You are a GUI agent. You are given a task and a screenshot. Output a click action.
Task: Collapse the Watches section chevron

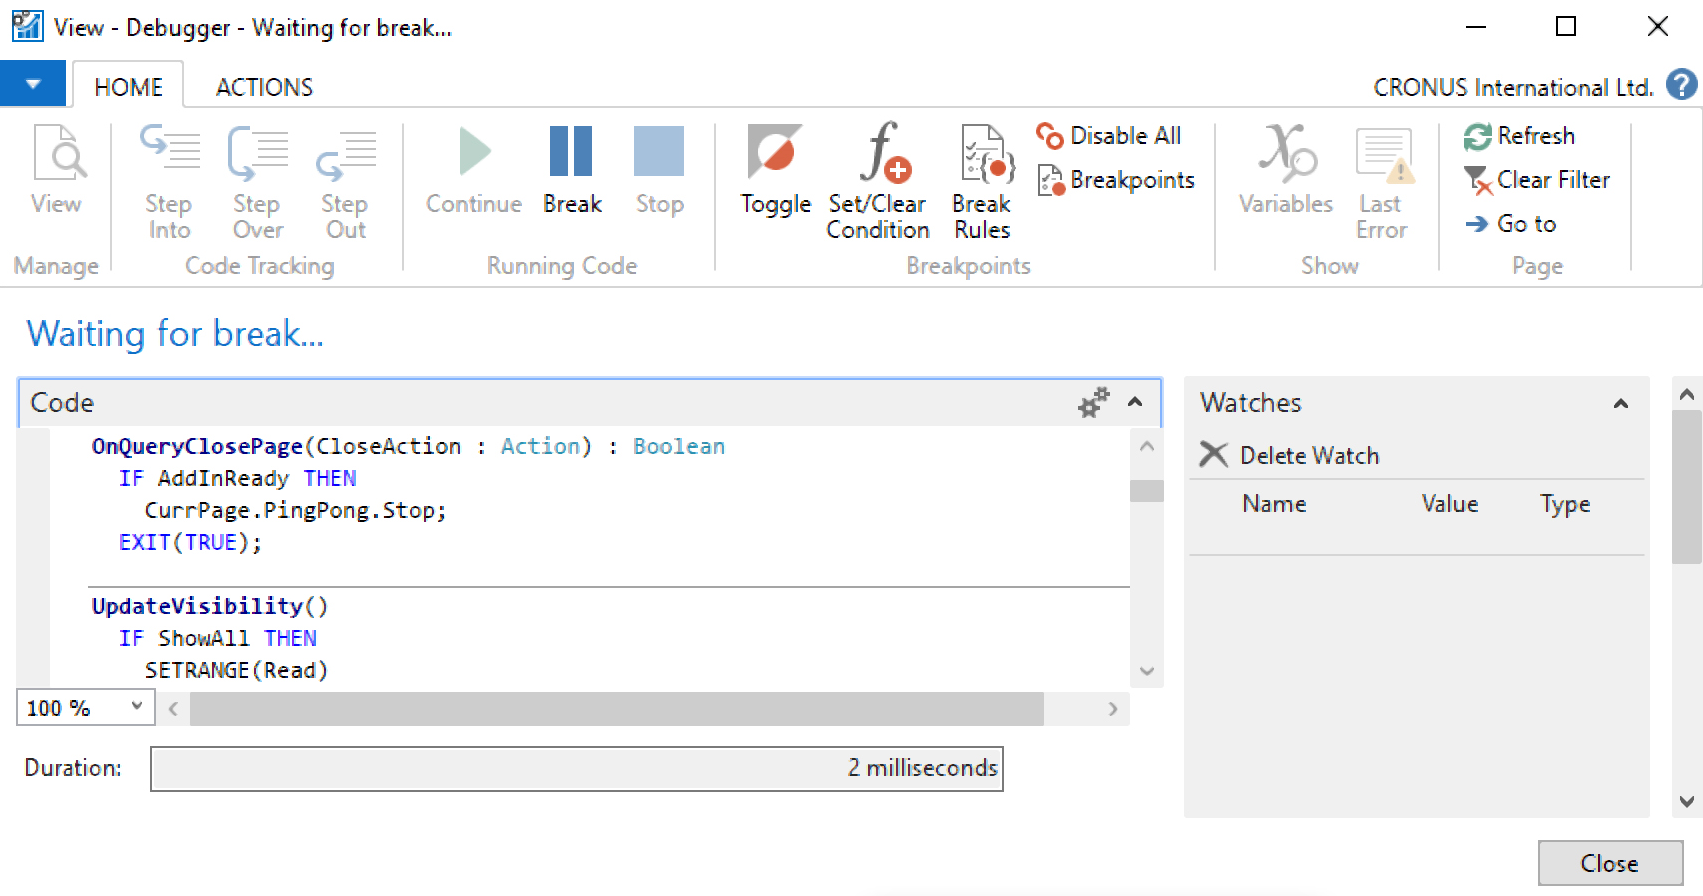[x=1621, y=403]
